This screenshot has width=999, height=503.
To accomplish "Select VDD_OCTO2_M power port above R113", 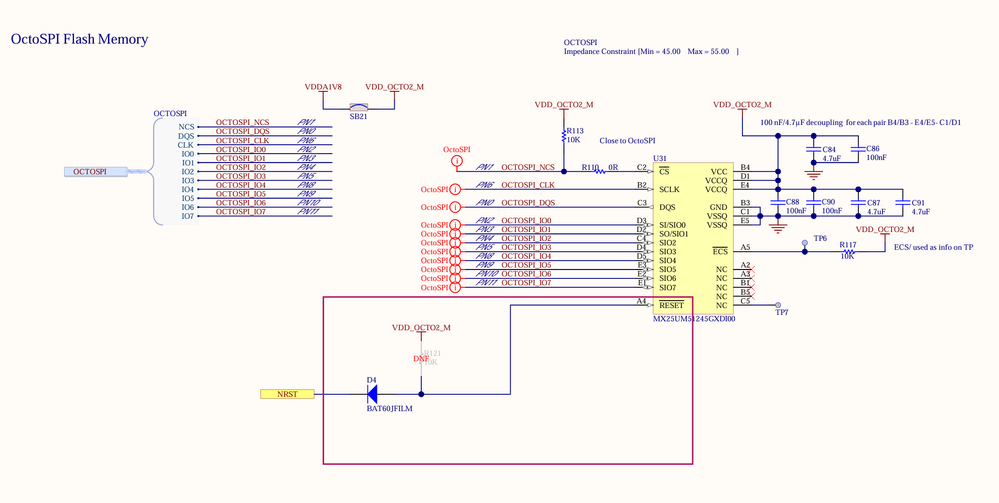I will click(x=564, y=108).
